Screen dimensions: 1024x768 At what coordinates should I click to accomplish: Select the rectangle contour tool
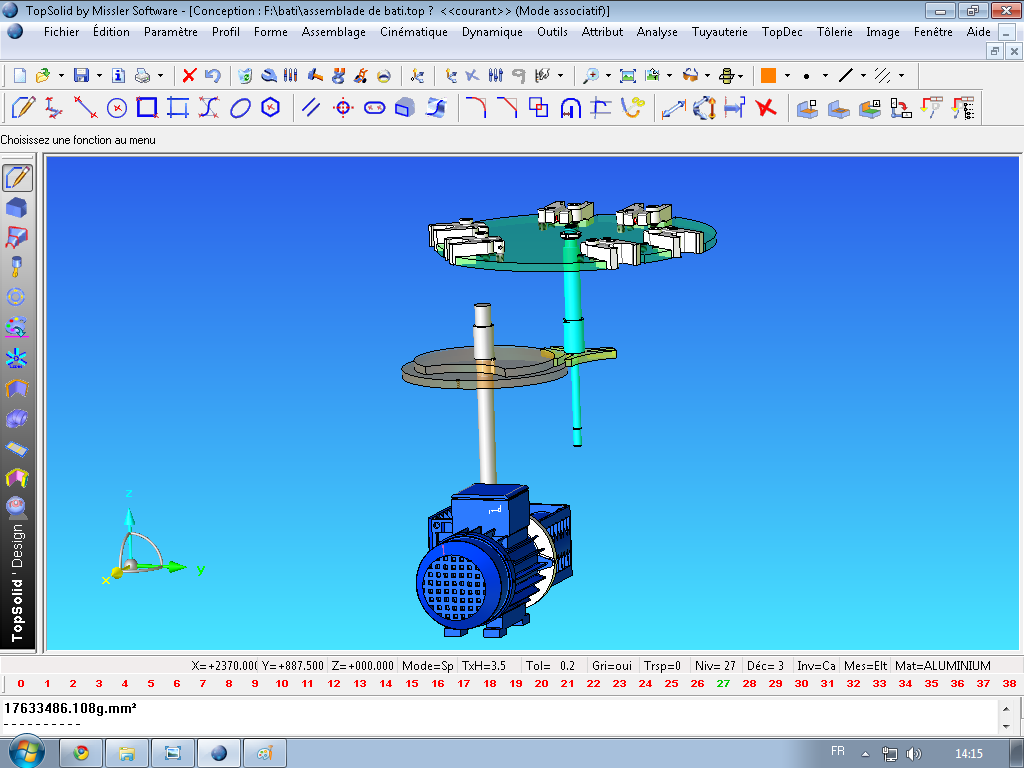click(147, 107)
